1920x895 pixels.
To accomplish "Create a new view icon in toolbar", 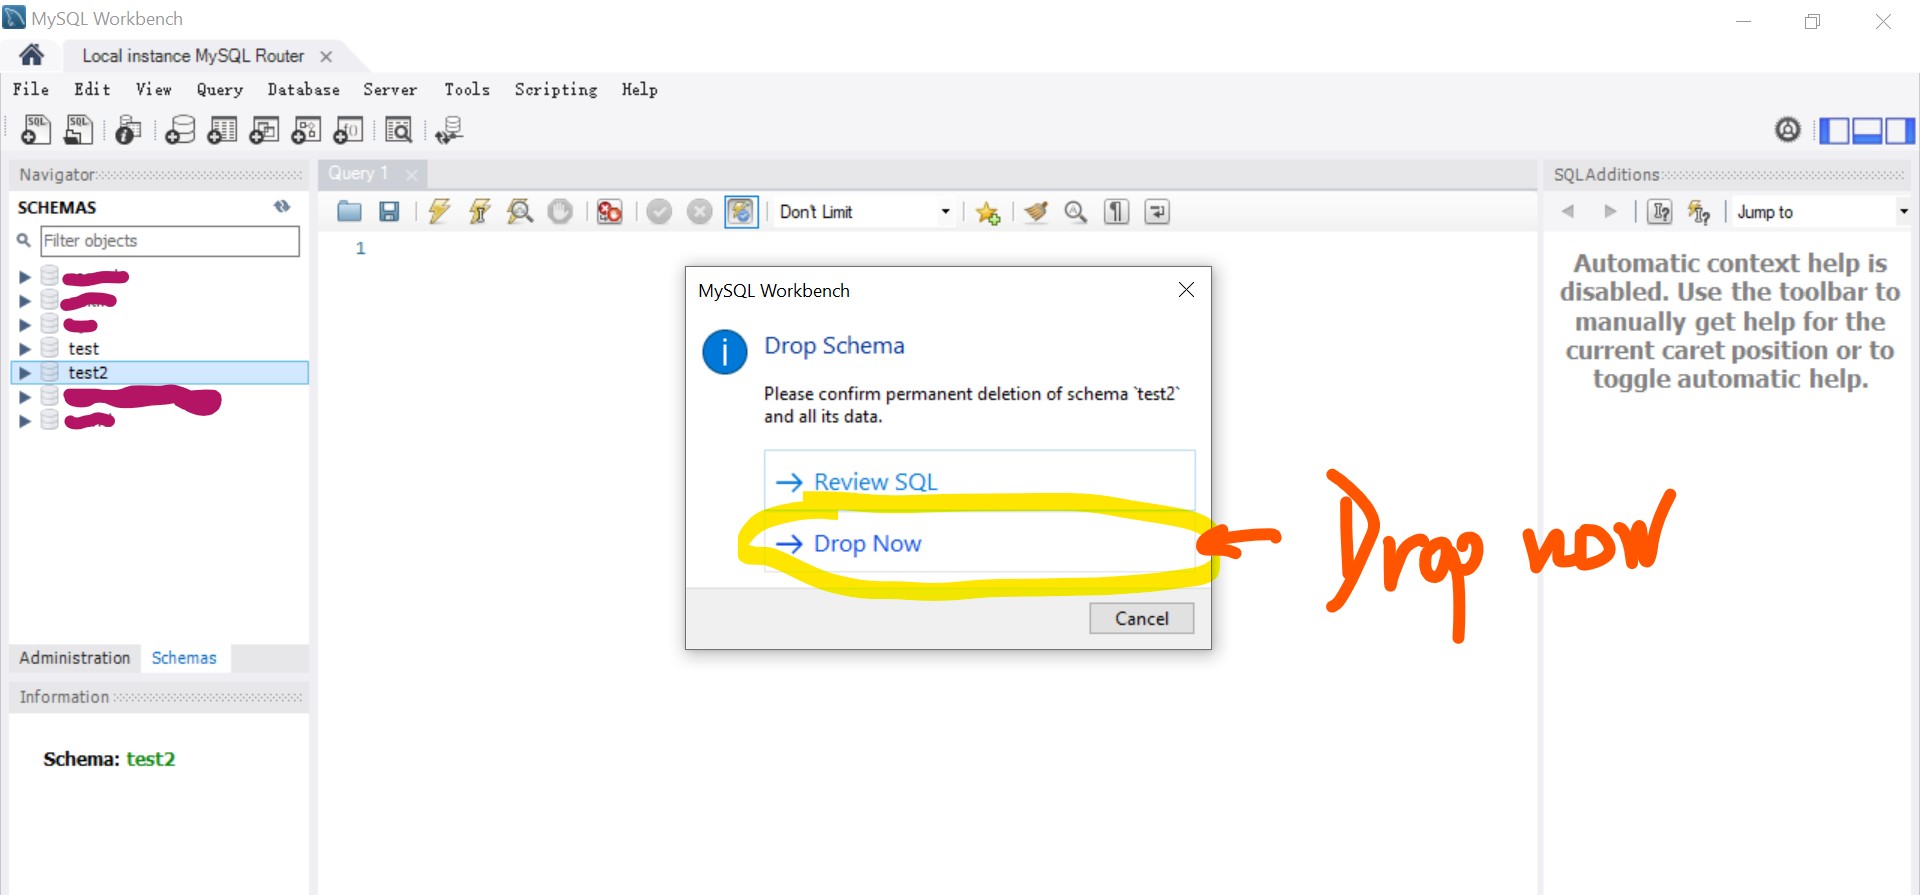I will pos(264,130).
